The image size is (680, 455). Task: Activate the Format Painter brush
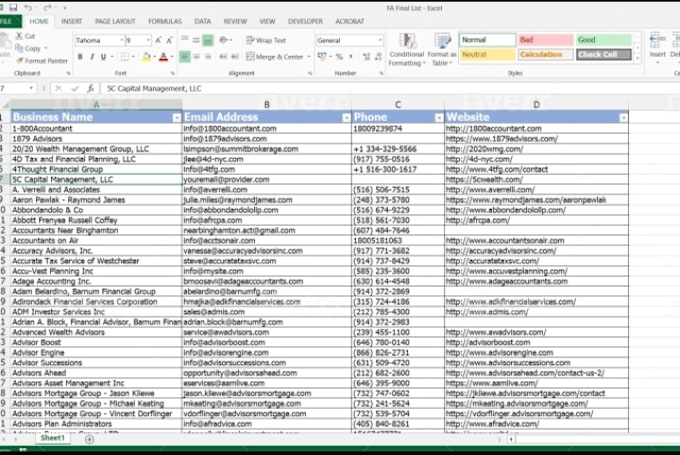pyautogui.click(x=42, y=61)
